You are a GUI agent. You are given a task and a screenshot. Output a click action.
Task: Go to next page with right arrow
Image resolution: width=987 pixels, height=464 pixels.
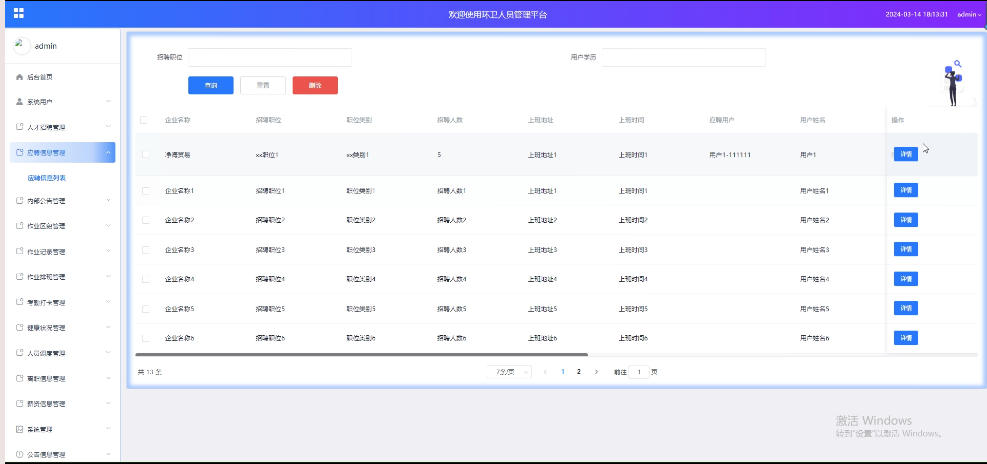click(596, 372)
